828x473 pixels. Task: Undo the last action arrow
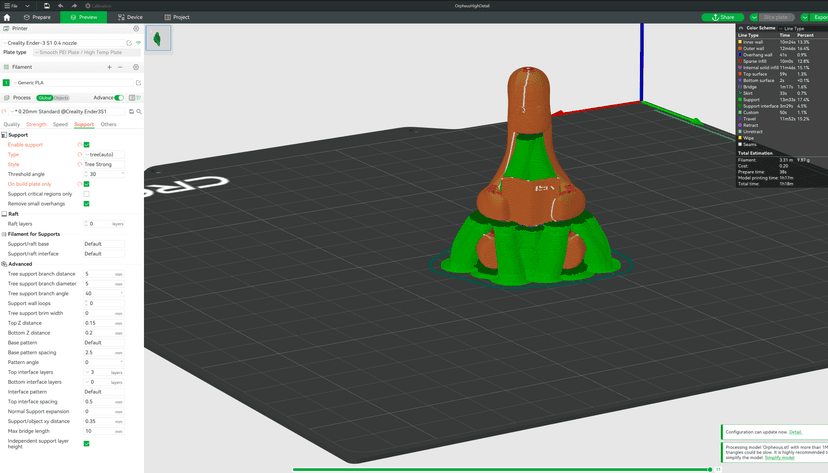pyautogui.click(x=61, y=6)
